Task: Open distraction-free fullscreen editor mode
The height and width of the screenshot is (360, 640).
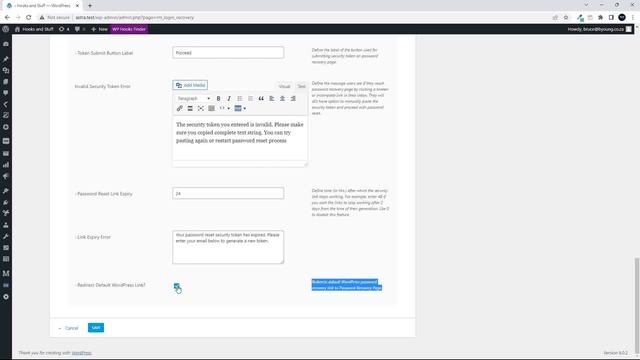Action: (201, 109)
